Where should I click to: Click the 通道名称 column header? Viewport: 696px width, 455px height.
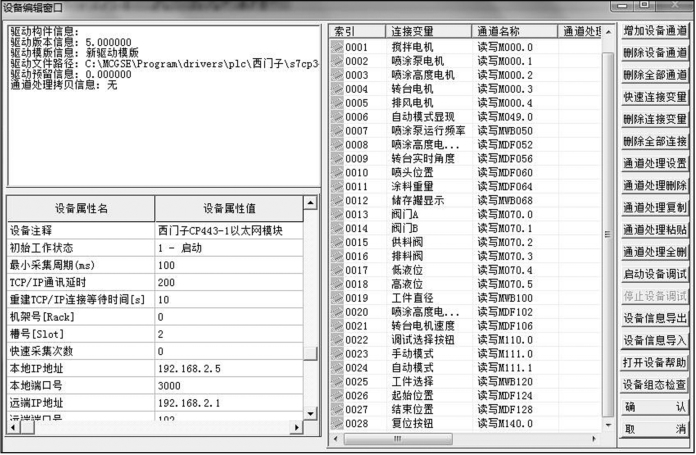coord(514,31)
